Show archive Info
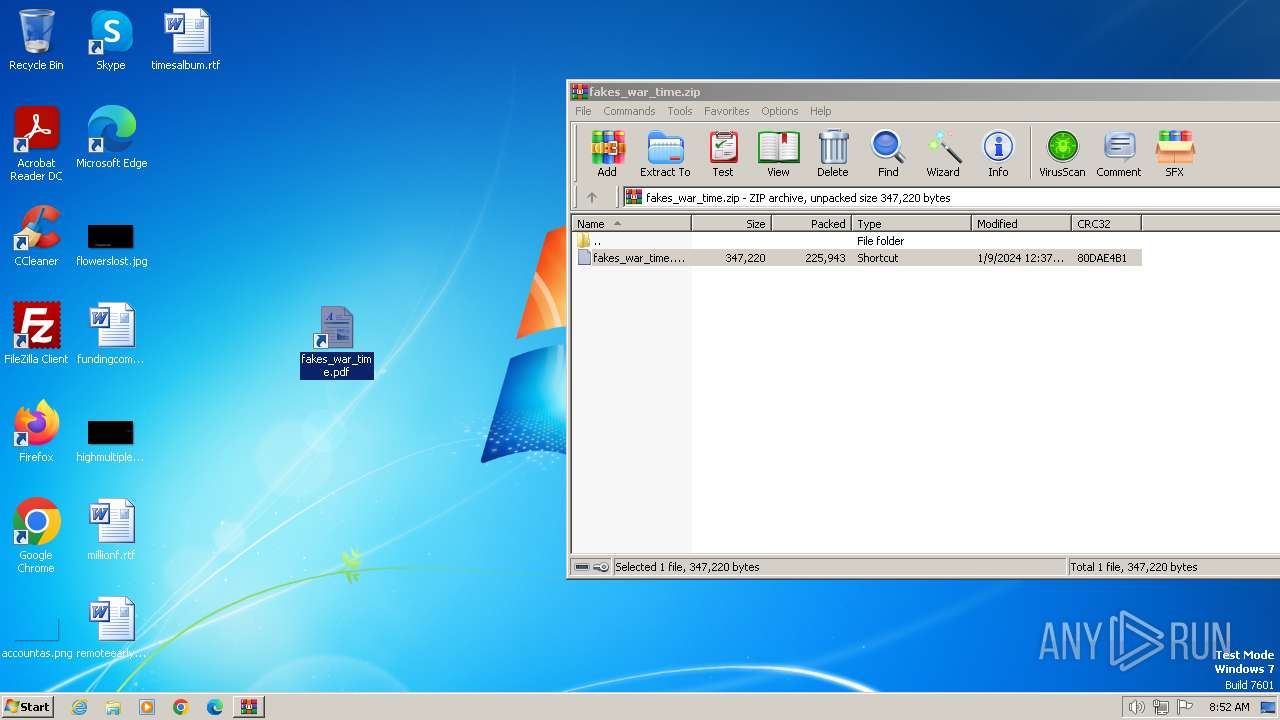The width and height of the screenshot is (1280, 720). (x=998, y=154)
